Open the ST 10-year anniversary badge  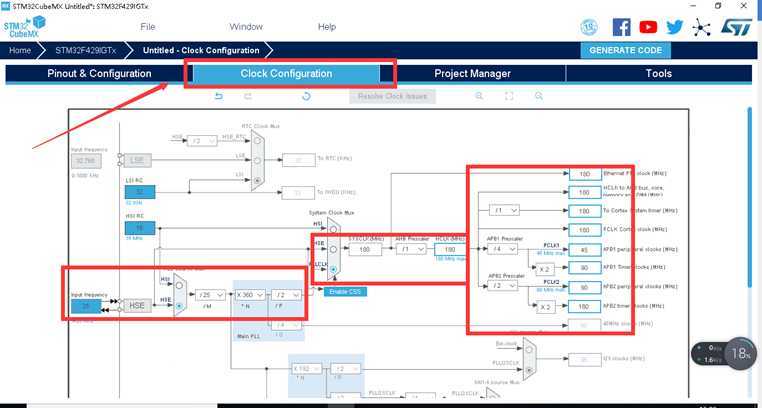(589, 27)
